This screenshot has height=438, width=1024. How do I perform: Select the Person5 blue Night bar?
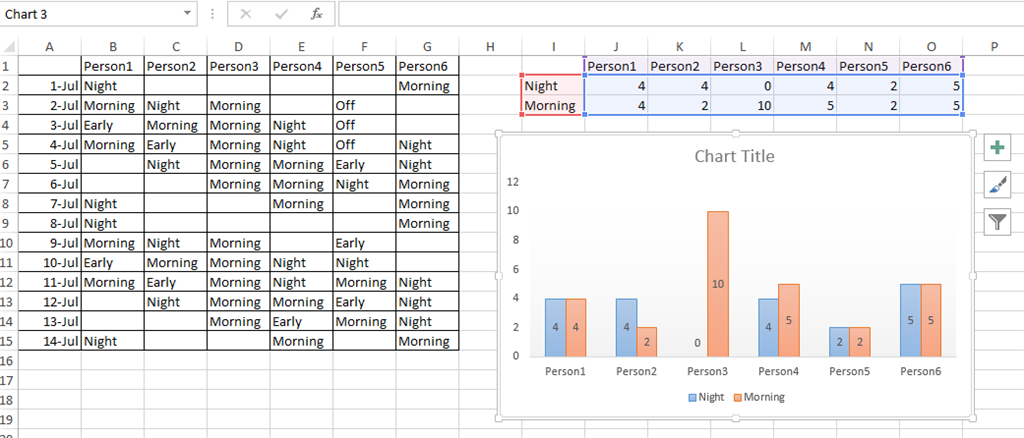[839, 341]
